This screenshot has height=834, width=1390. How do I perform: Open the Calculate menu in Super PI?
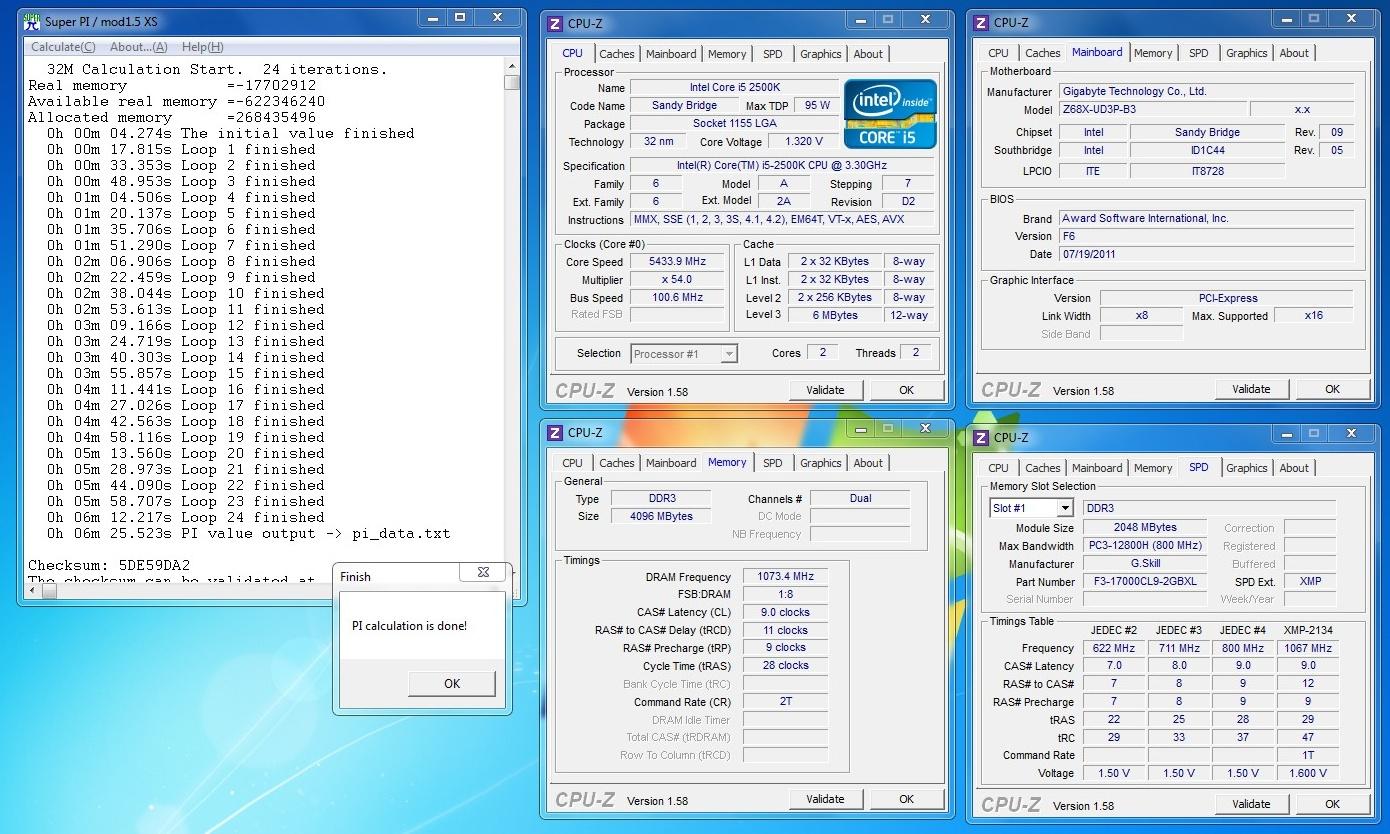pyautogui.click(x=64, y=47)
